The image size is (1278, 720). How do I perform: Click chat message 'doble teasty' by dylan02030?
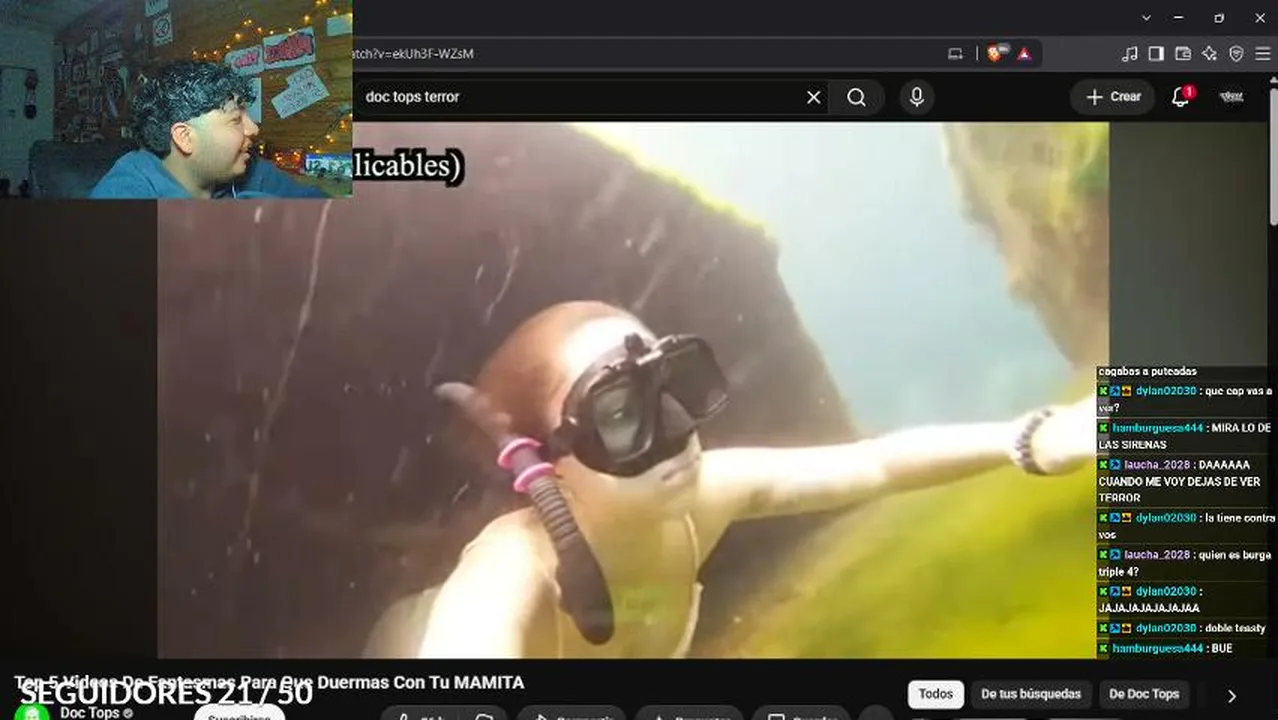(x=1184, y=628)
